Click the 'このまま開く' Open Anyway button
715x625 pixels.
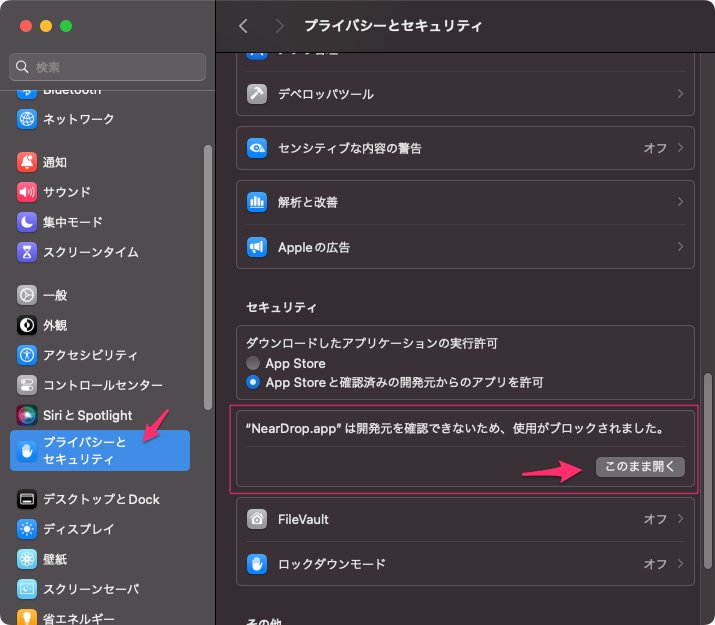coord(640,467)
